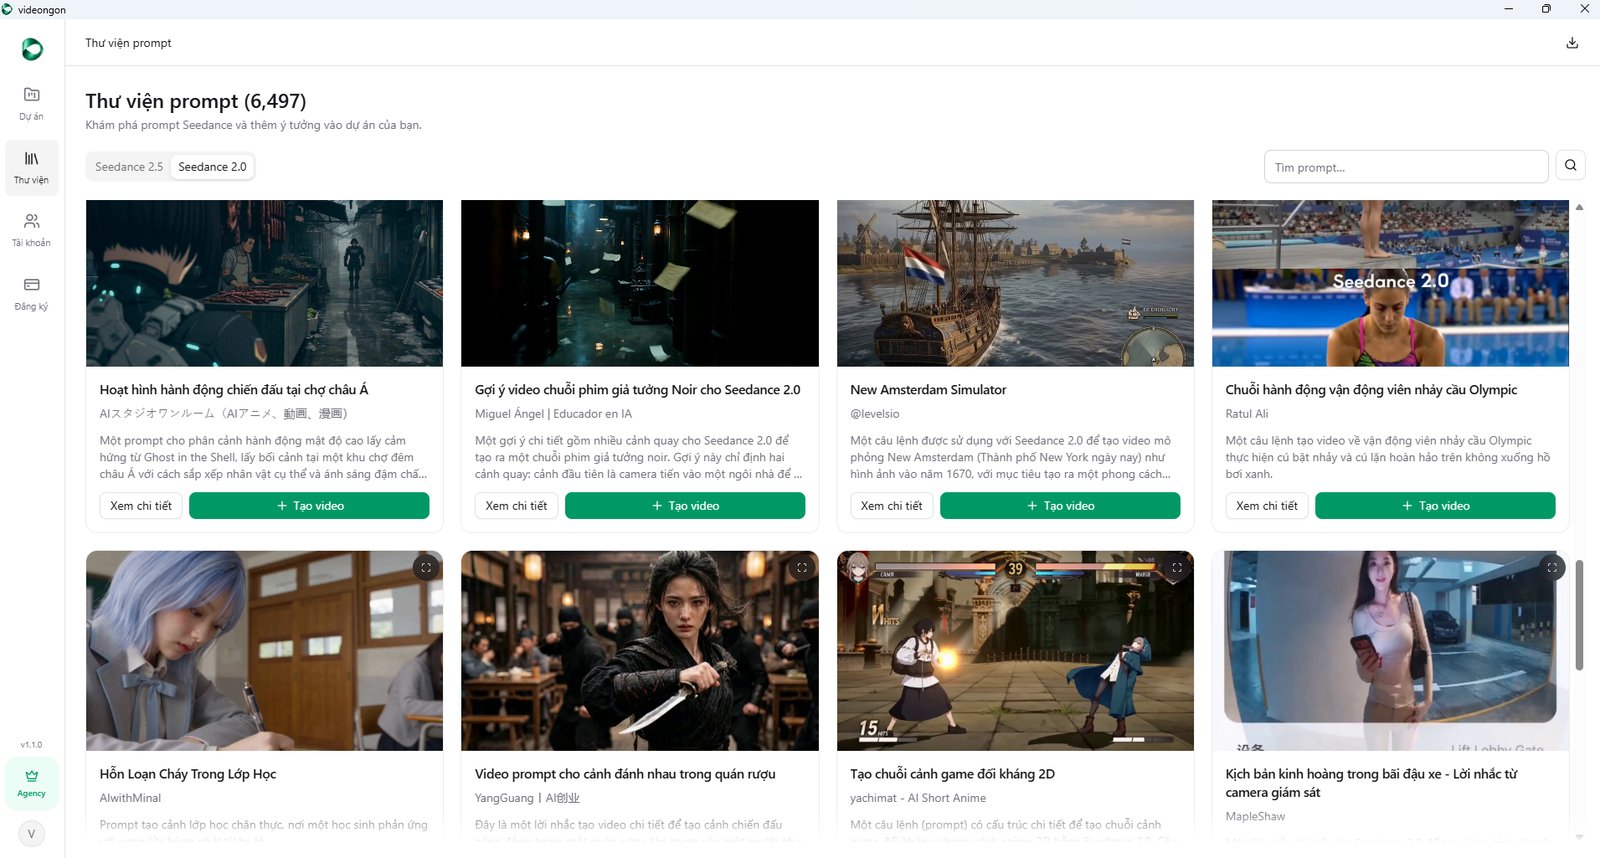Click the title 'Tạo chuỗi cảnh game đối kháng 2D'
The width and height of the screenshot is (1600, 858).
pyautogui.click(x=952, y=774)
